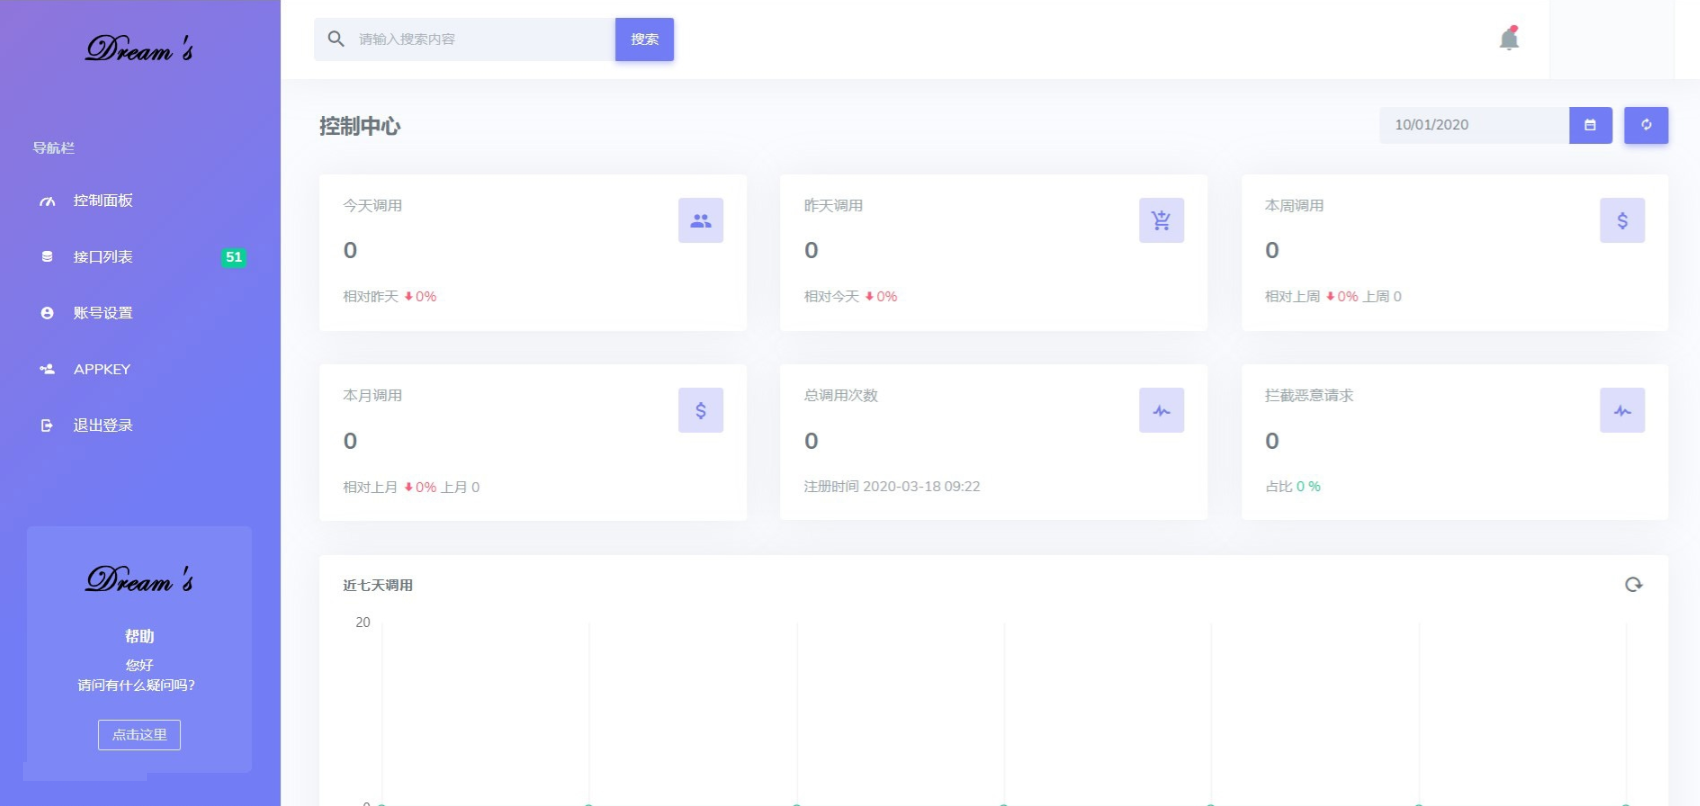Image resolution: width=1700 pixels, height=806 pixels.
Task: Click the Dream's logo at sidebar top
Action: pos(139,48)
